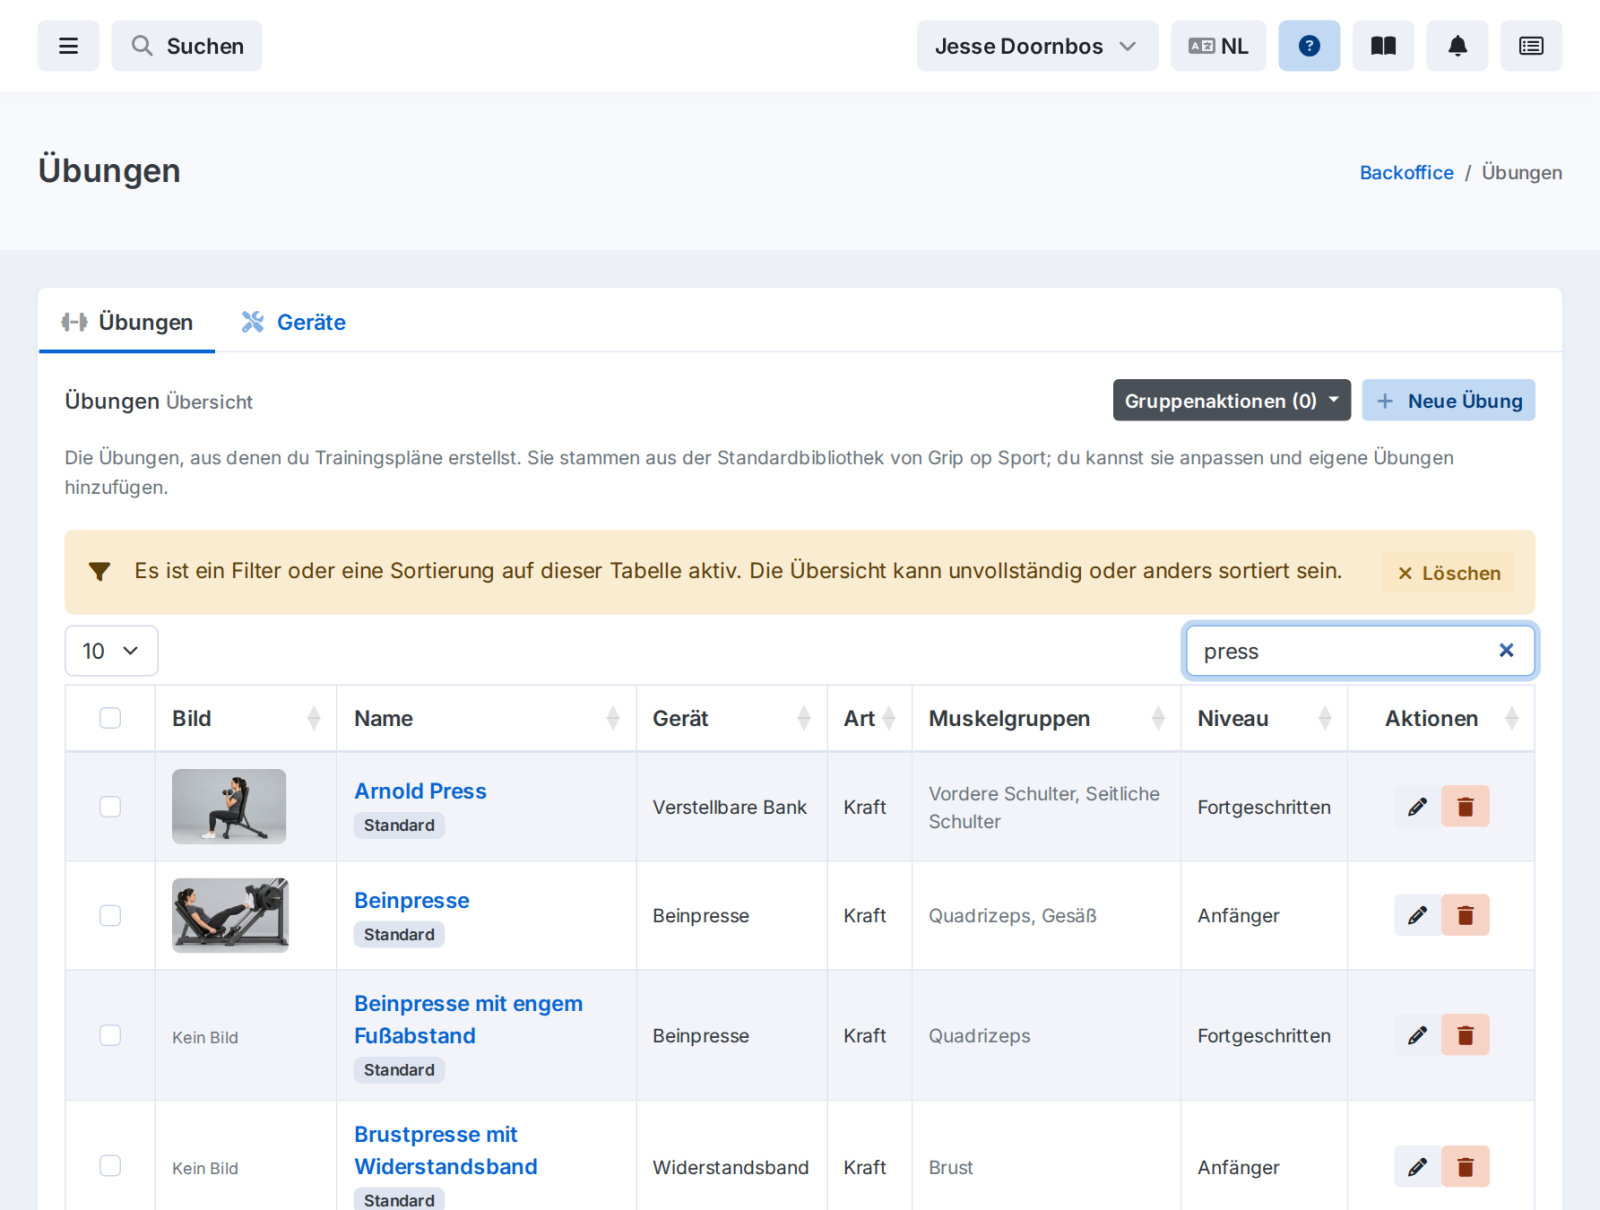Image resolution: width=1600 pixels, height=1210 pixels.
Task: Expand the Jesse Doornbos user dropdown
Action: pos(1037,46)
